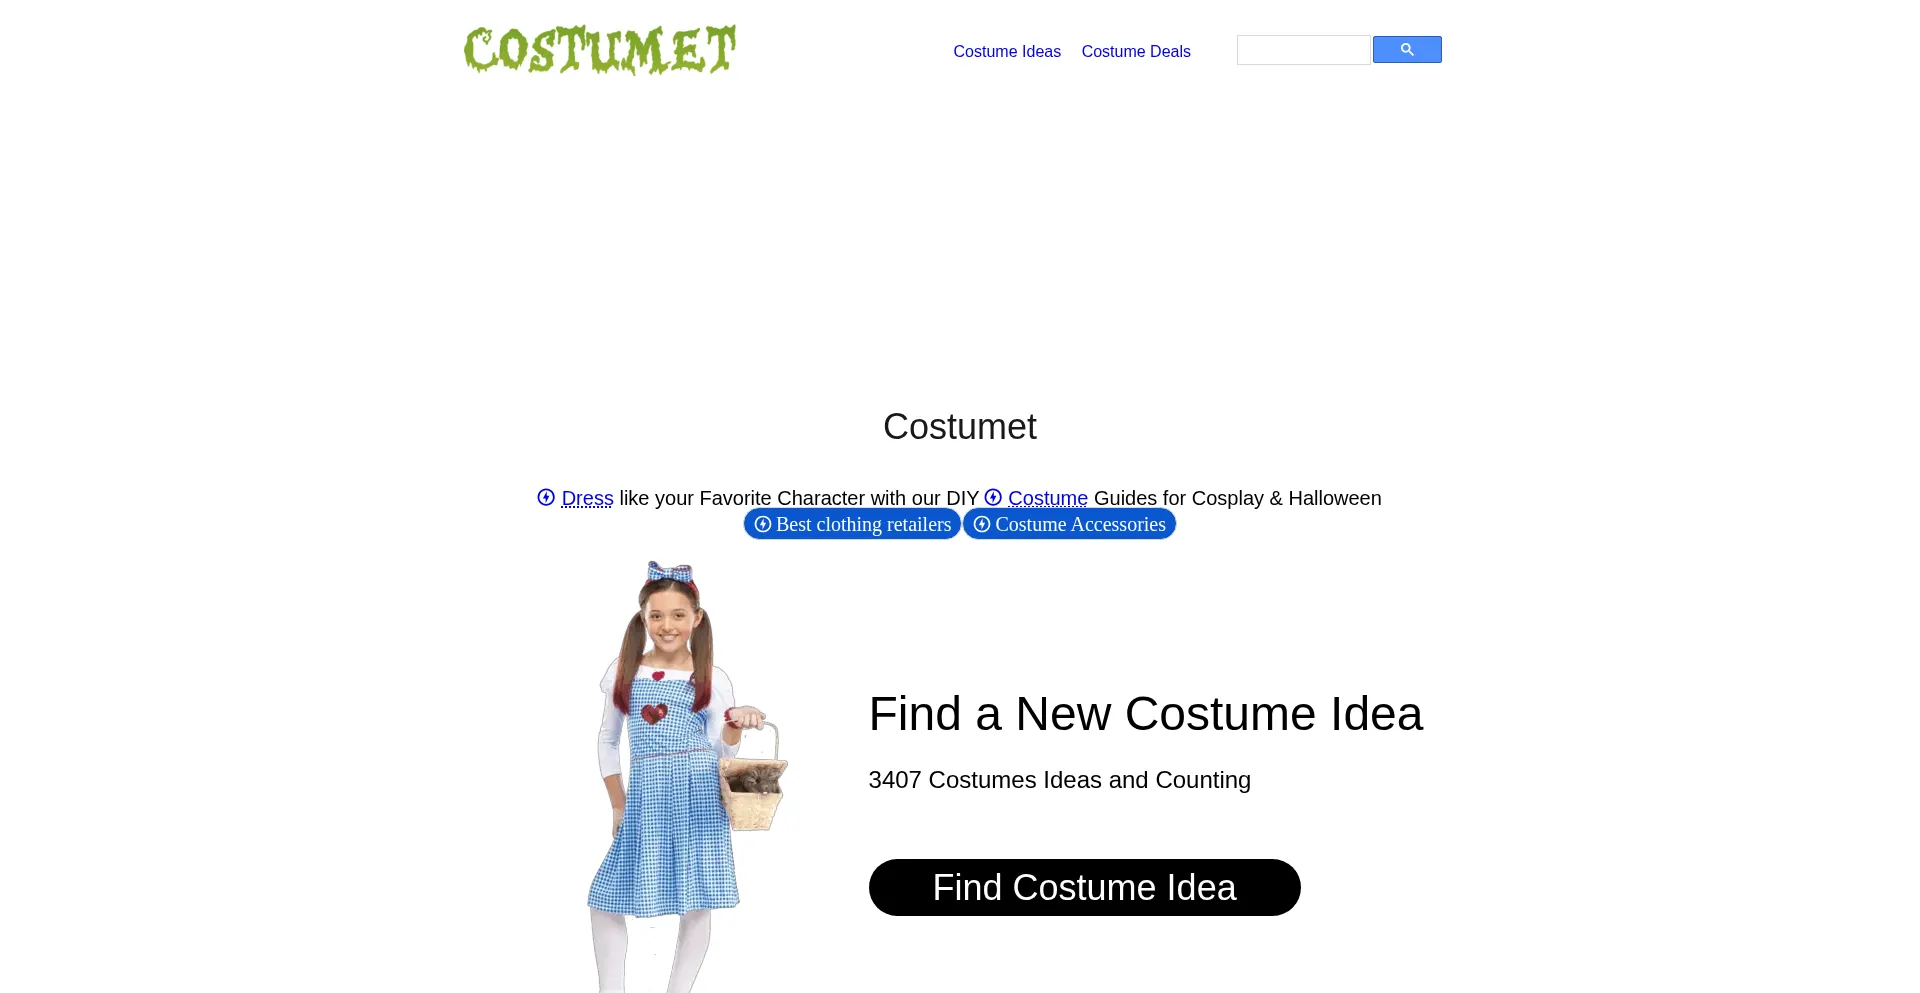
Task: Click the 3407 Costumes Ideas text
Action: coord(1059,780)
